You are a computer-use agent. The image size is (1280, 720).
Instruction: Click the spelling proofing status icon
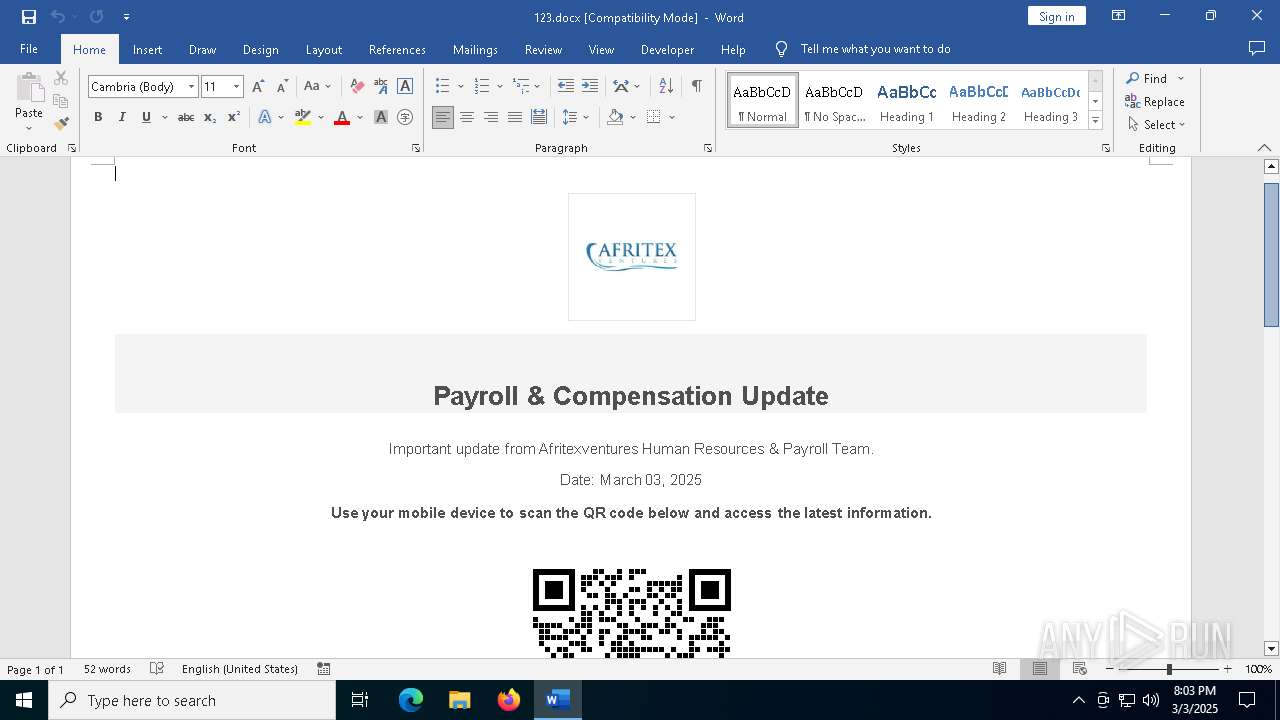click(157, 669)
